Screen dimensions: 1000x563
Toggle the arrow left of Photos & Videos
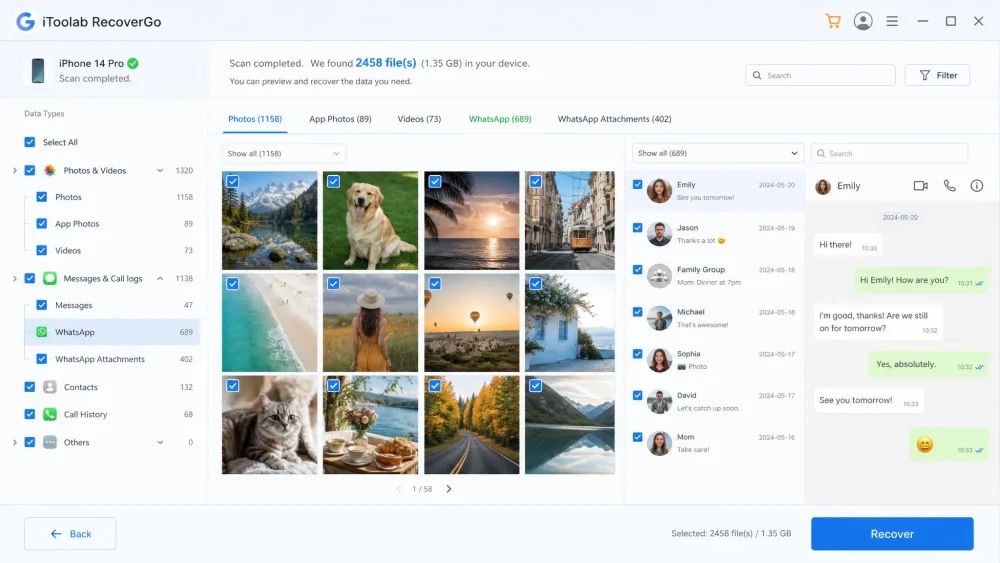15,170
